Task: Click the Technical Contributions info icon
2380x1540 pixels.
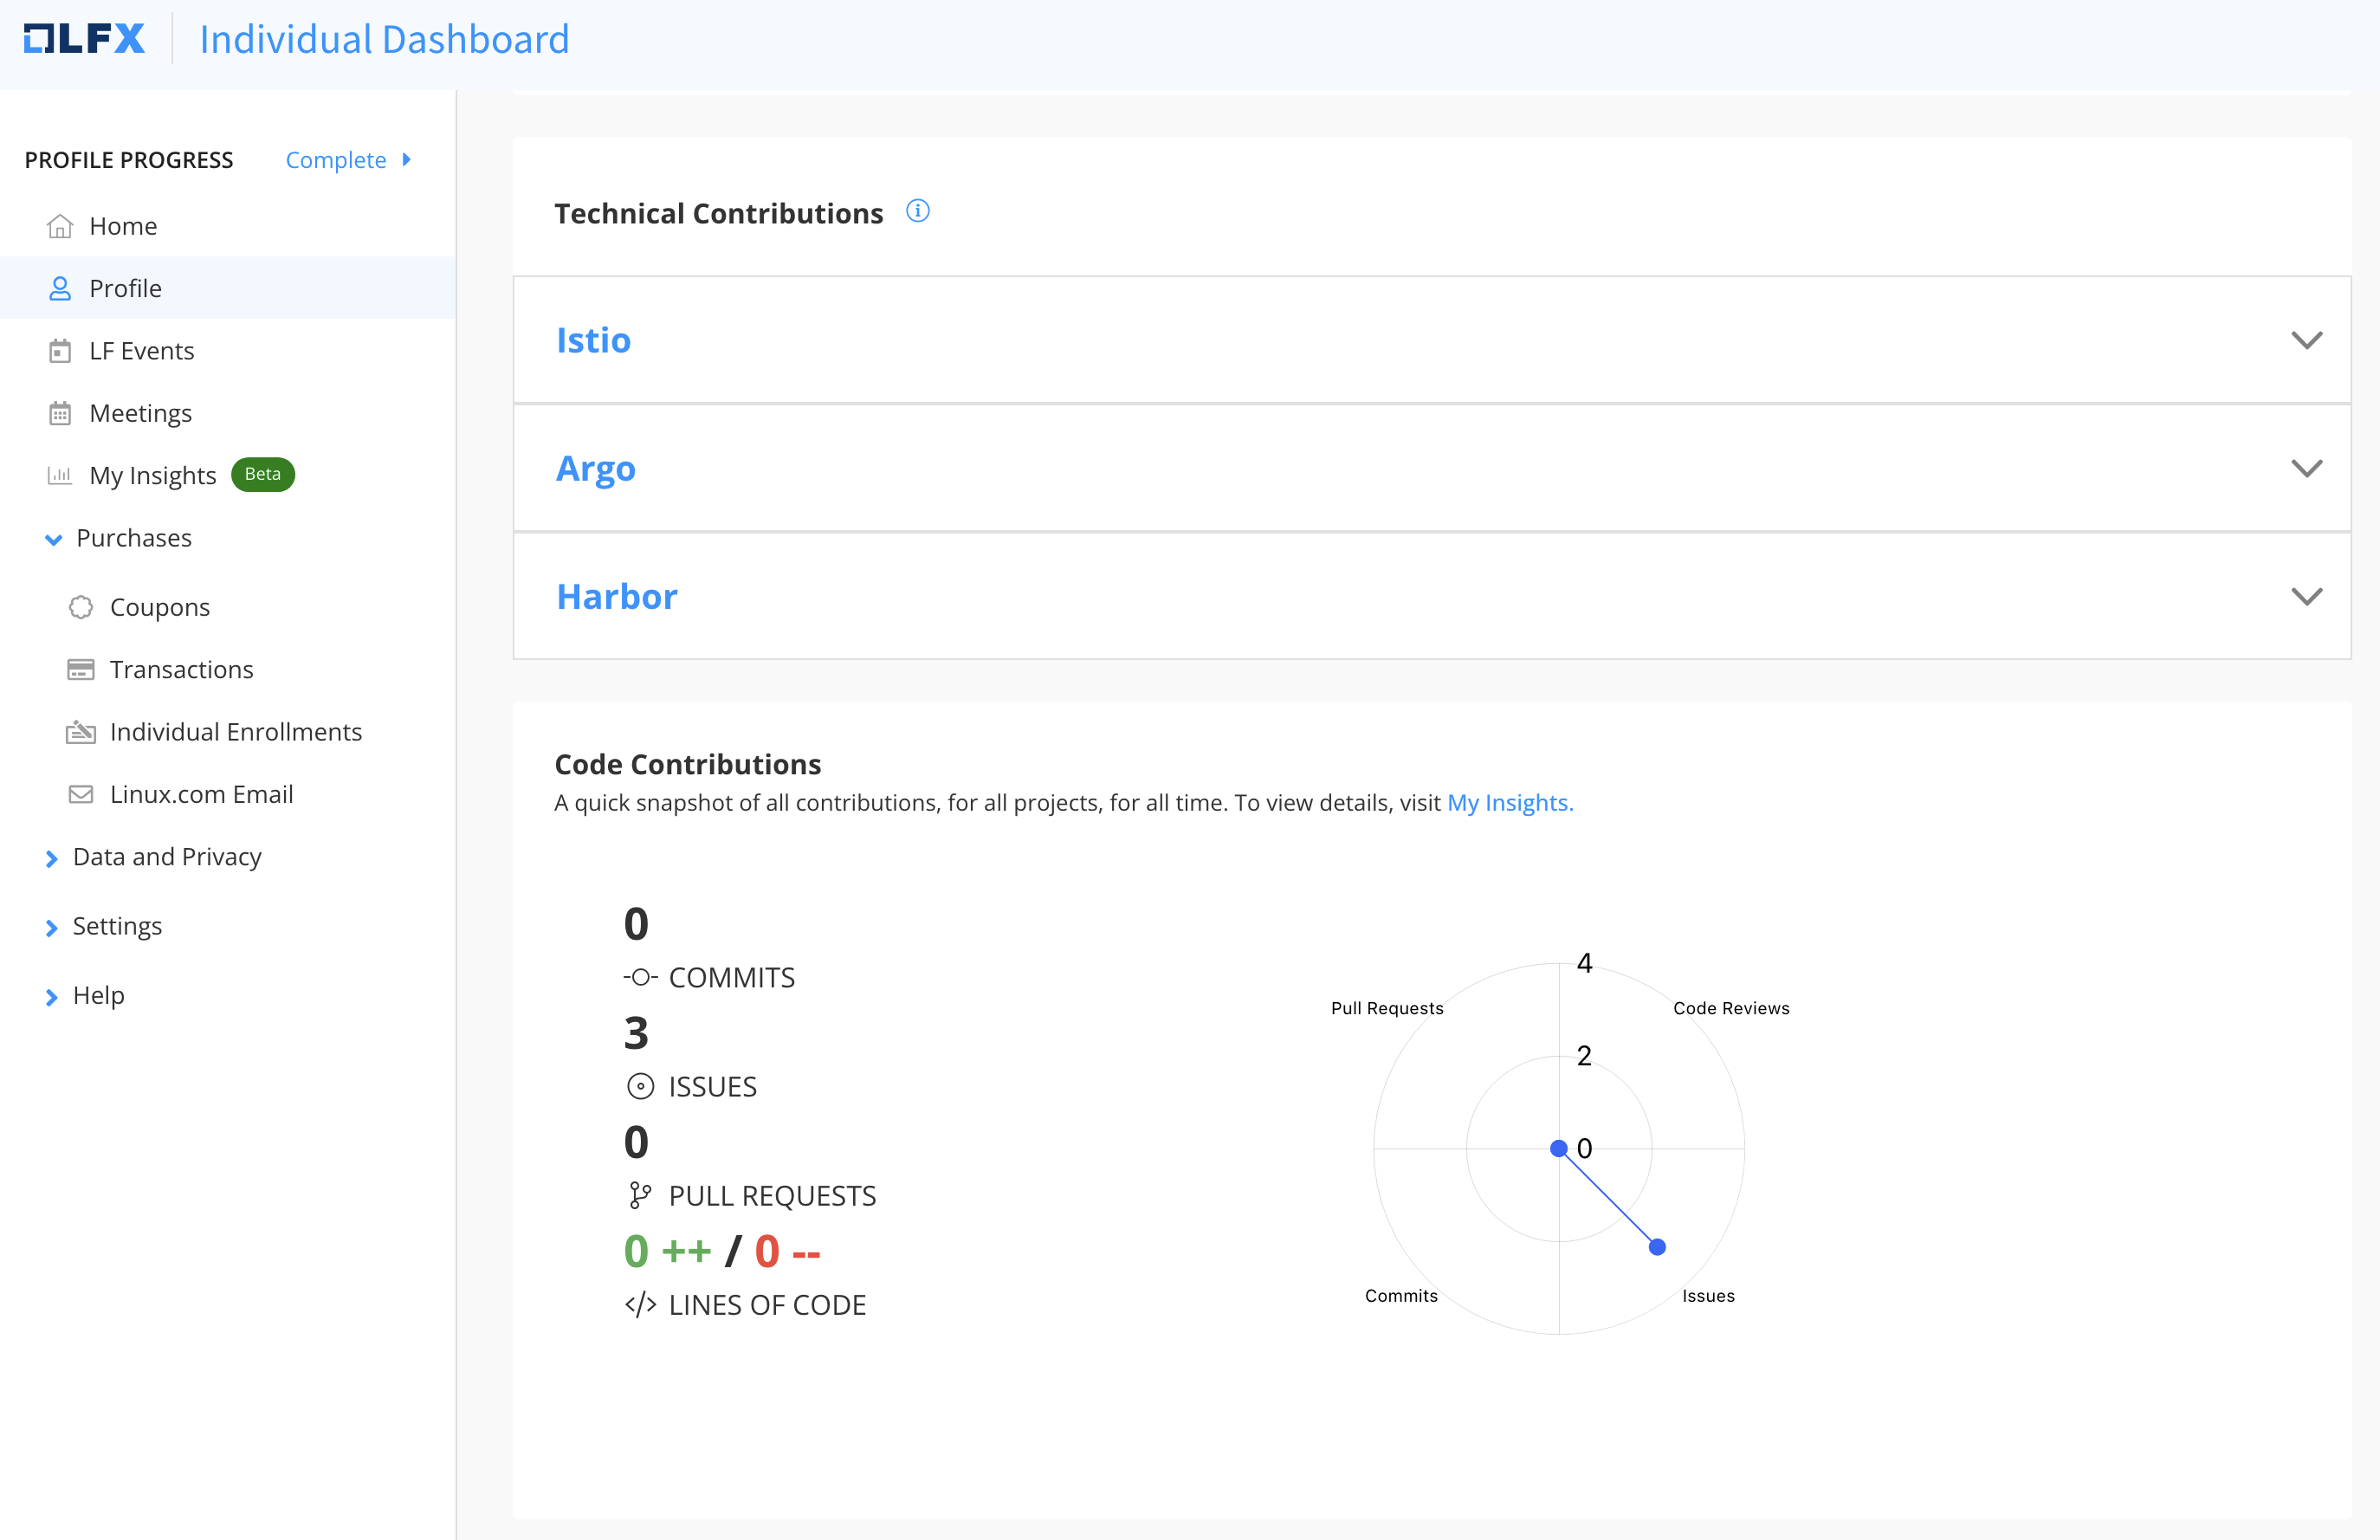Action: point(917,211)
